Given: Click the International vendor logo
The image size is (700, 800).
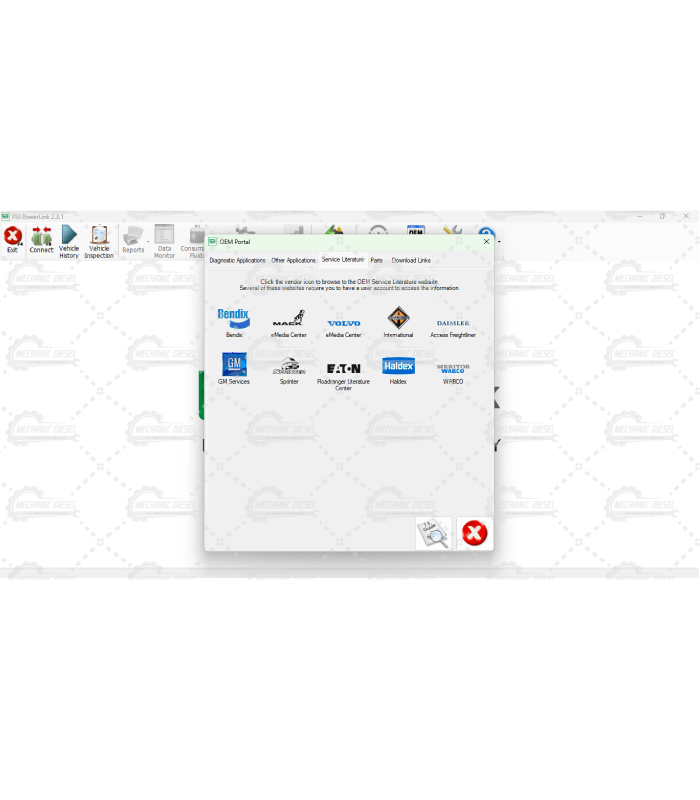Looking at the screenshot, I should click(x=398, y=319).
